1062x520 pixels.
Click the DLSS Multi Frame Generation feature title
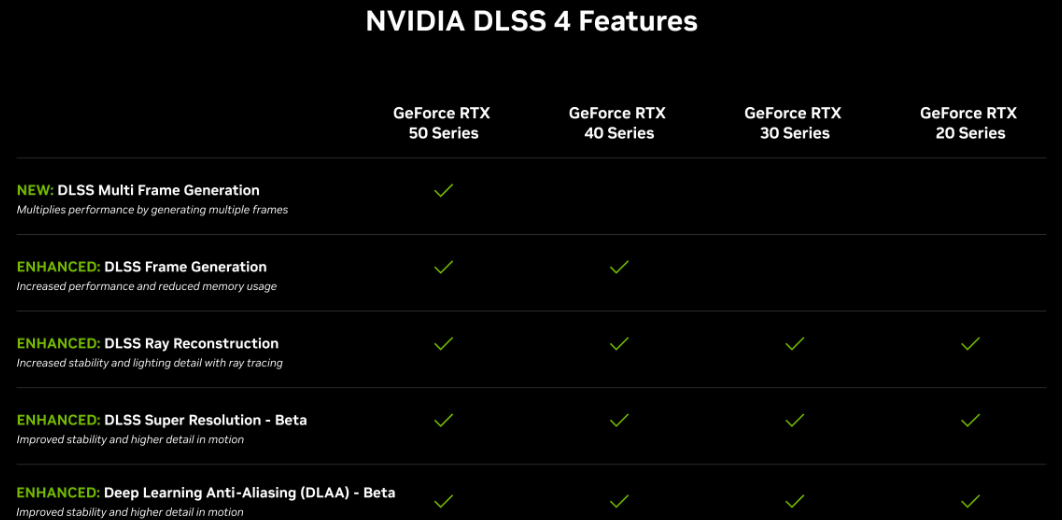(x=158, y=190)
